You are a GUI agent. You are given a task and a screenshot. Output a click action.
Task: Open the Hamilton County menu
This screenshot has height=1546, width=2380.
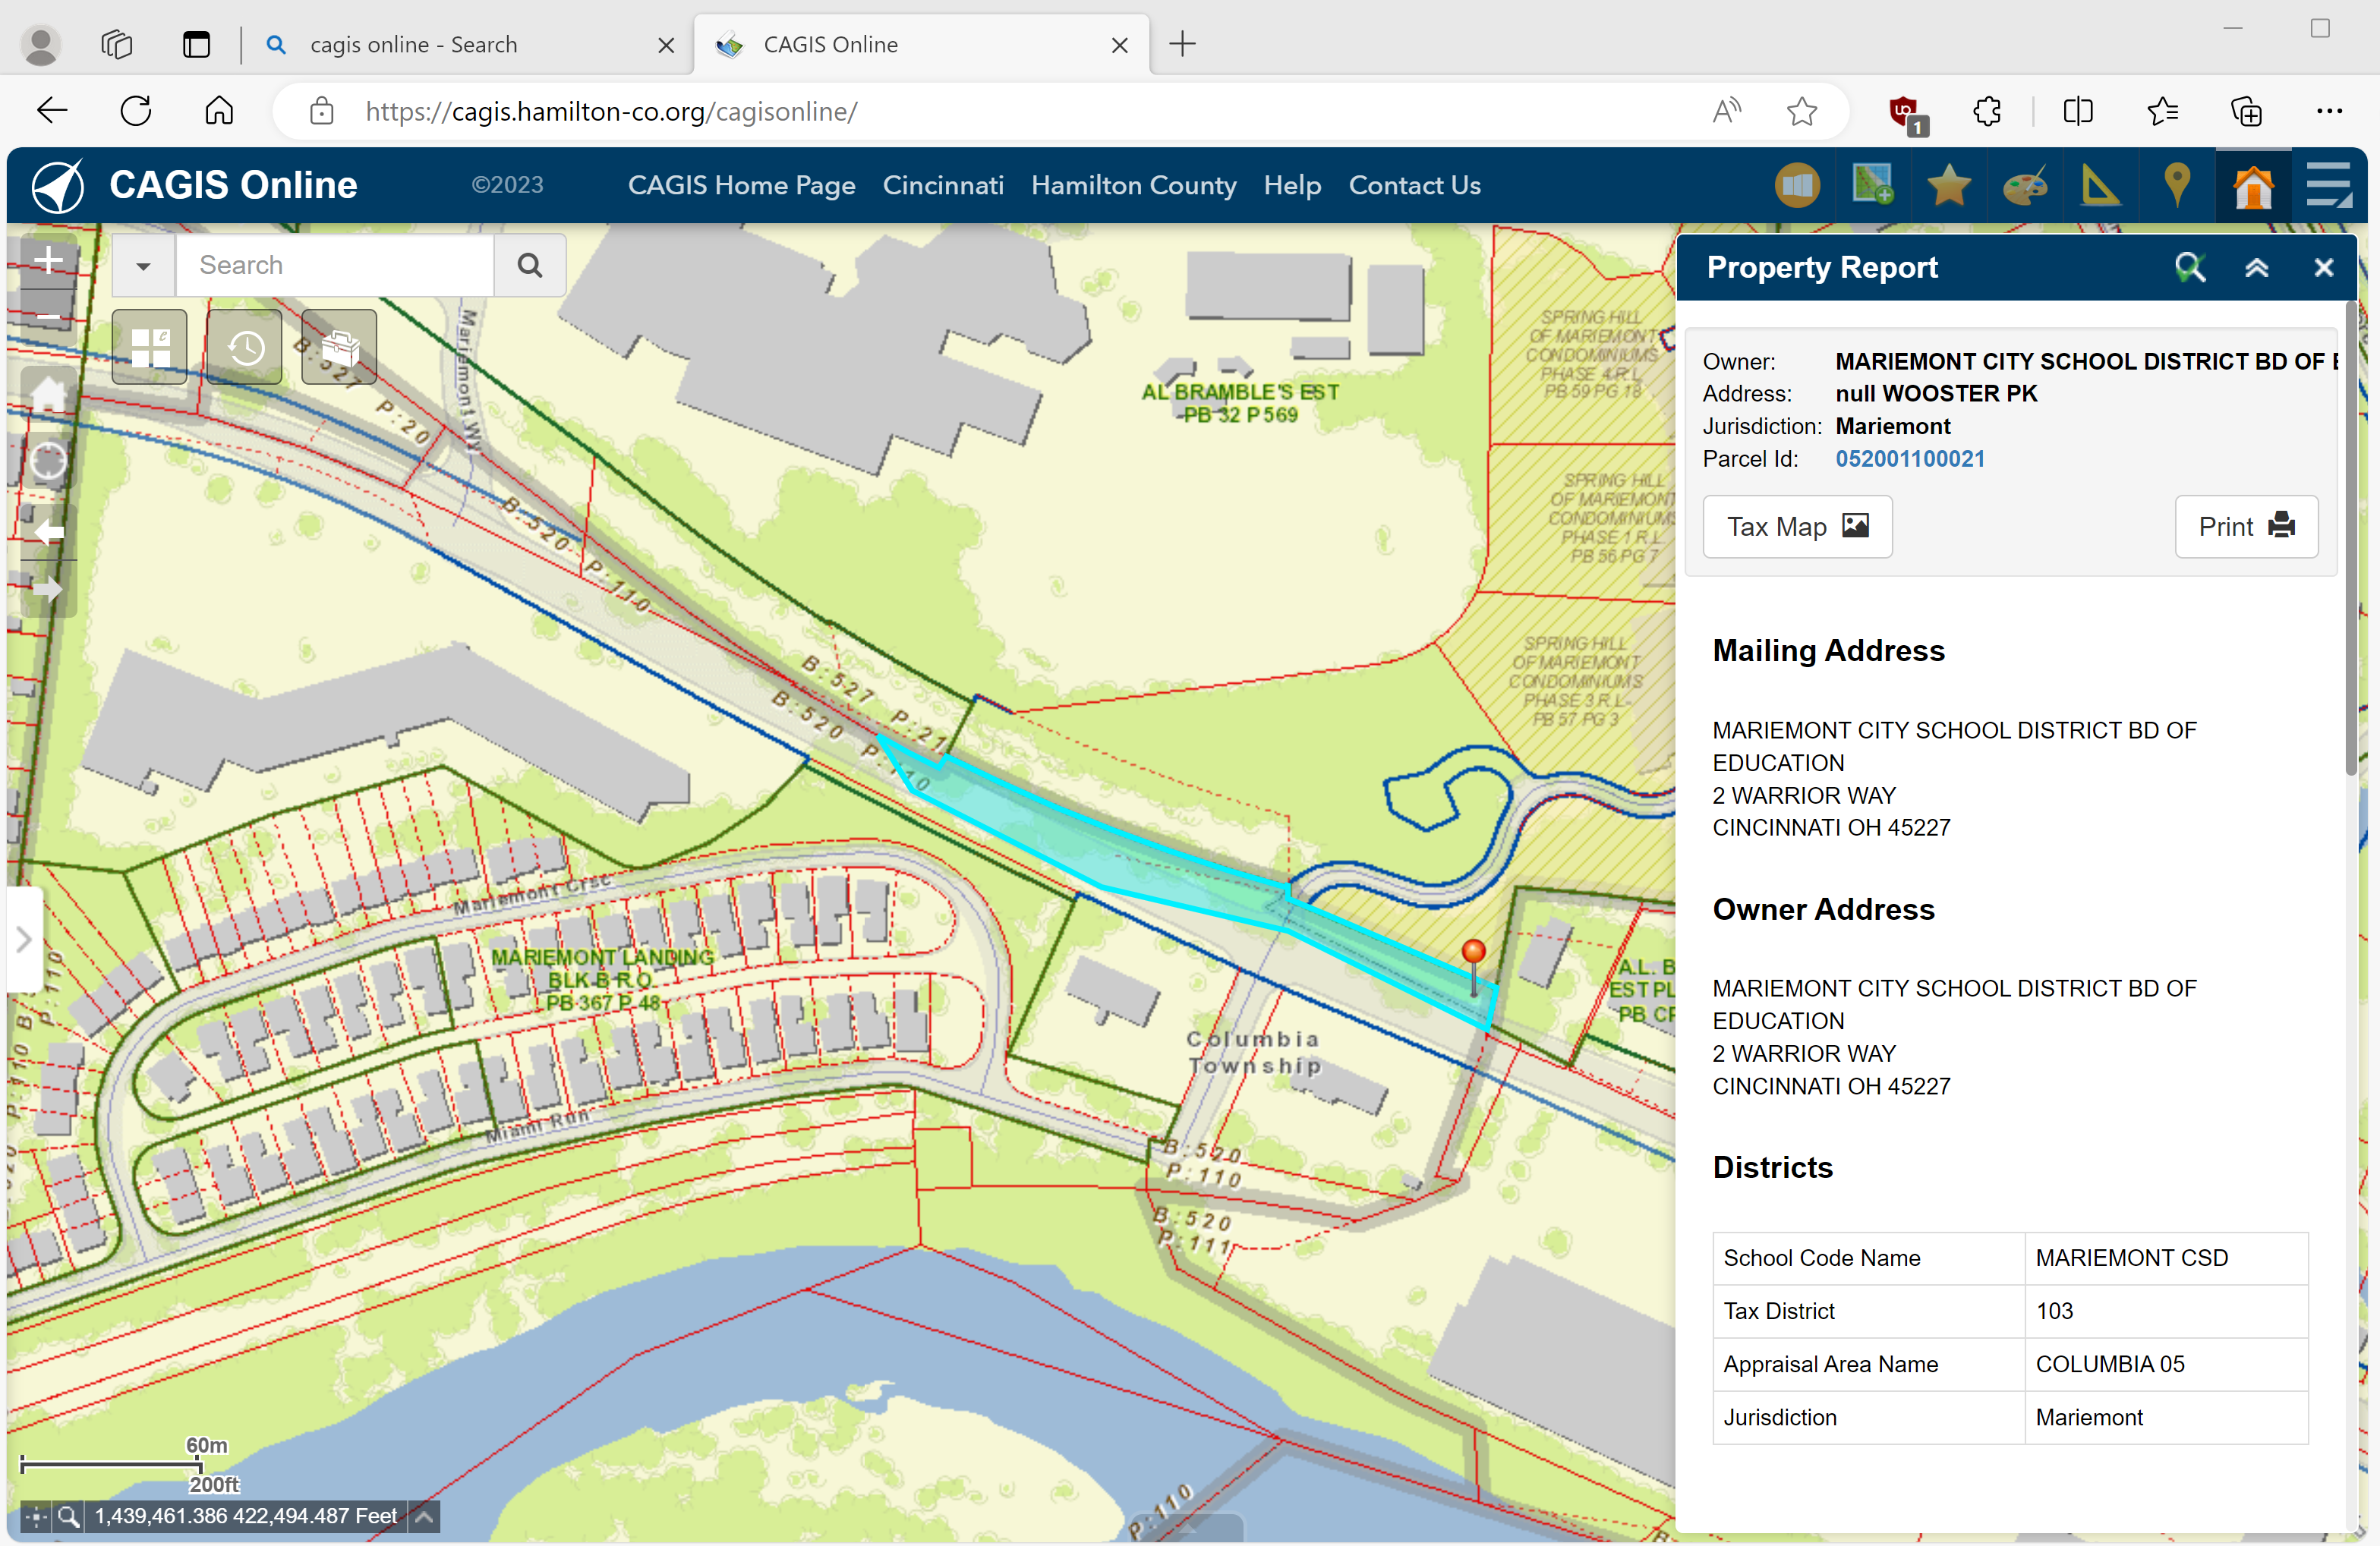1133,186
